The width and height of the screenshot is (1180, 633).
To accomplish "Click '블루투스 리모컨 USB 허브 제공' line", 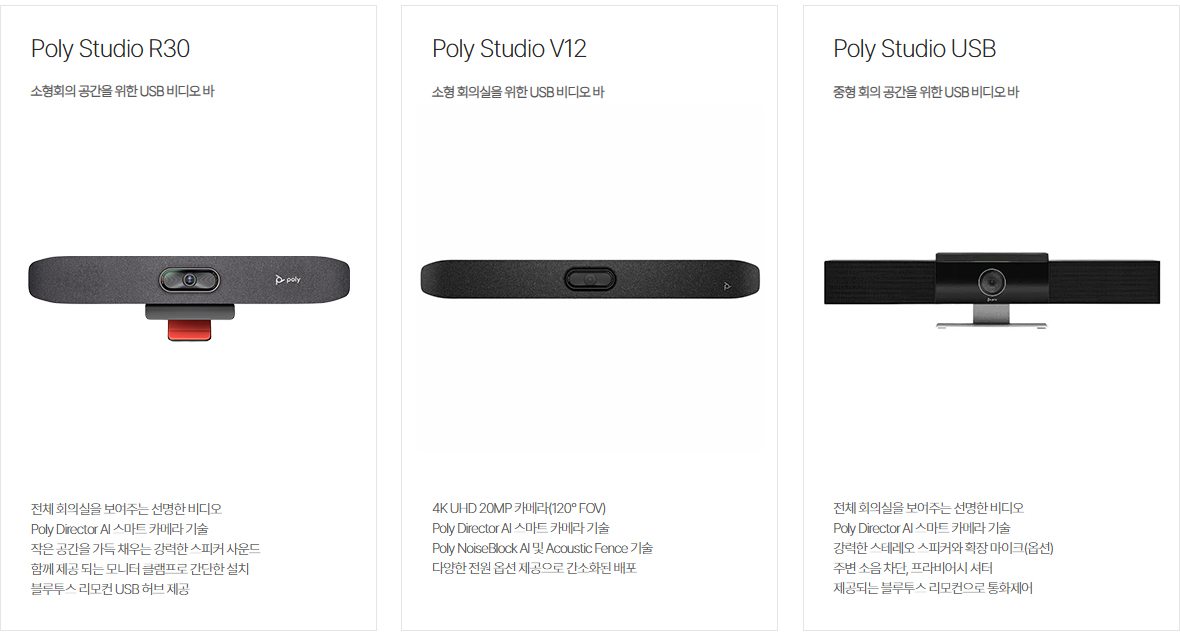I will [x=110, y=589].
